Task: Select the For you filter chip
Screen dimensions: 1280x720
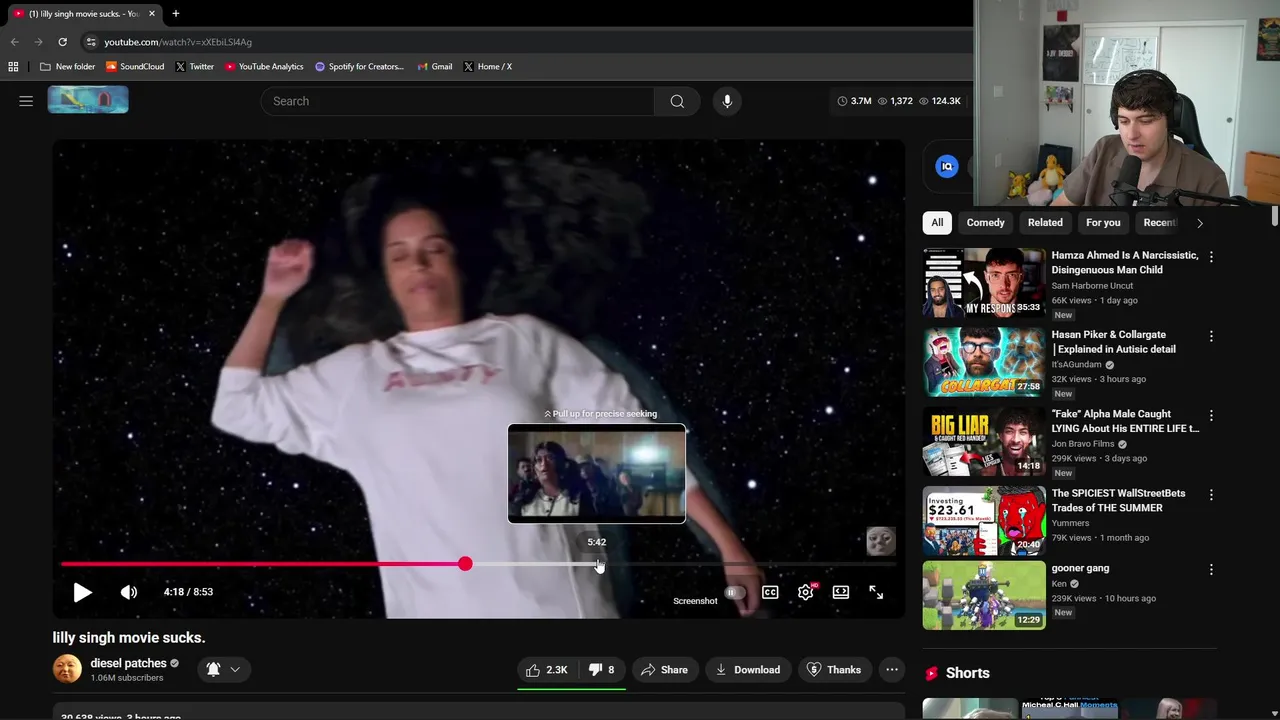Action: pyautogui.click(x=1103, y=223)
